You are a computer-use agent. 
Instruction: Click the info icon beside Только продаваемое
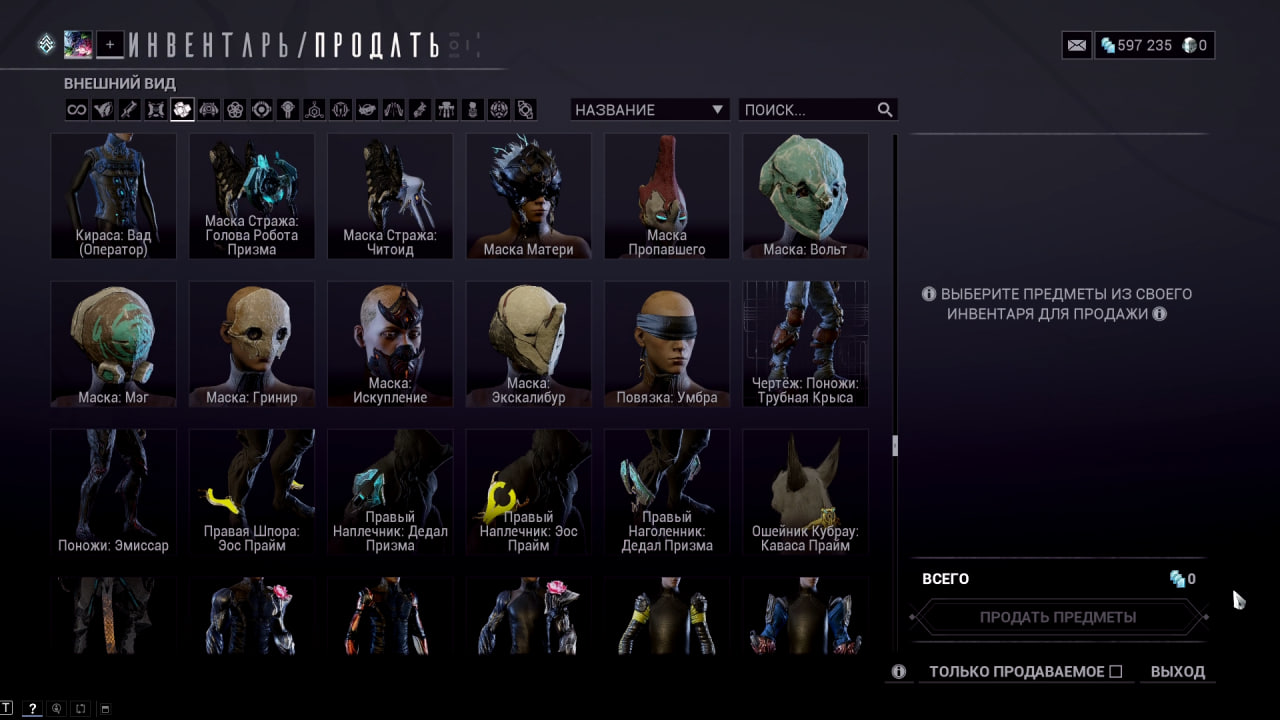899,672
